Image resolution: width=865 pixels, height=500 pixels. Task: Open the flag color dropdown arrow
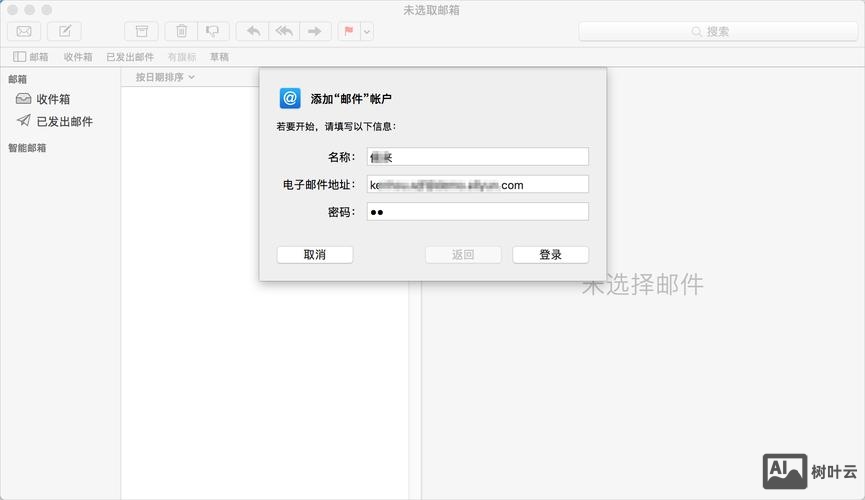[367, 31]
